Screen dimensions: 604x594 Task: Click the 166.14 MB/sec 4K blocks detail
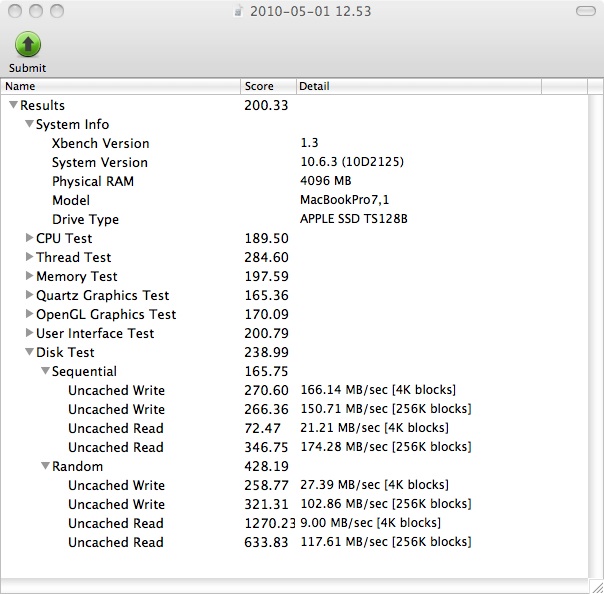click(378, 389)
